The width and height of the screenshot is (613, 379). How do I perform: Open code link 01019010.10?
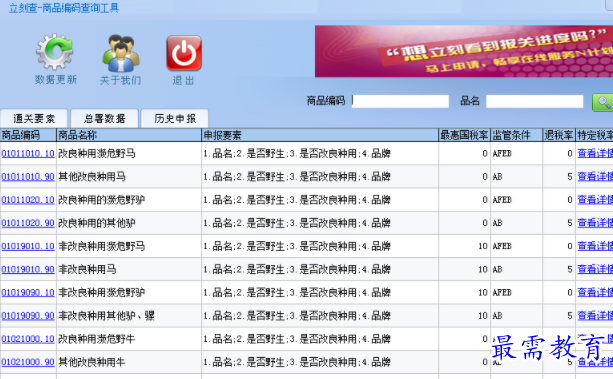pyautogui.click(x=28, y=246)
